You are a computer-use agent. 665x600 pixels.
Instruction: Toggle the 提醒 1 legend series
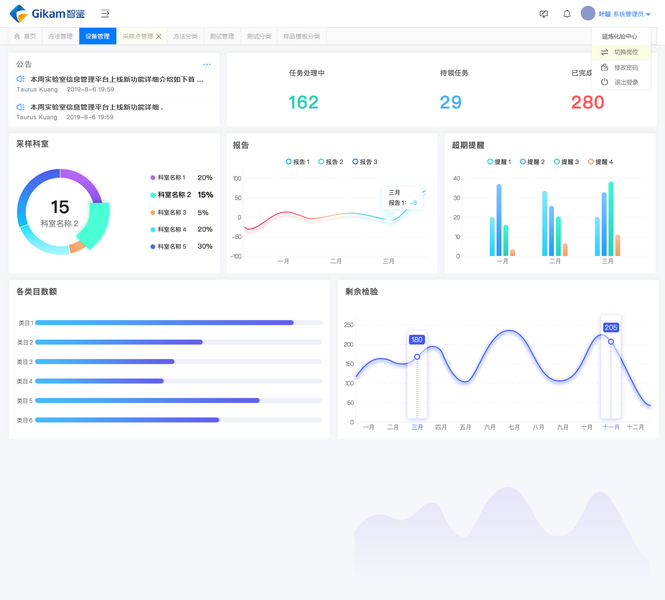pos(499,162)
